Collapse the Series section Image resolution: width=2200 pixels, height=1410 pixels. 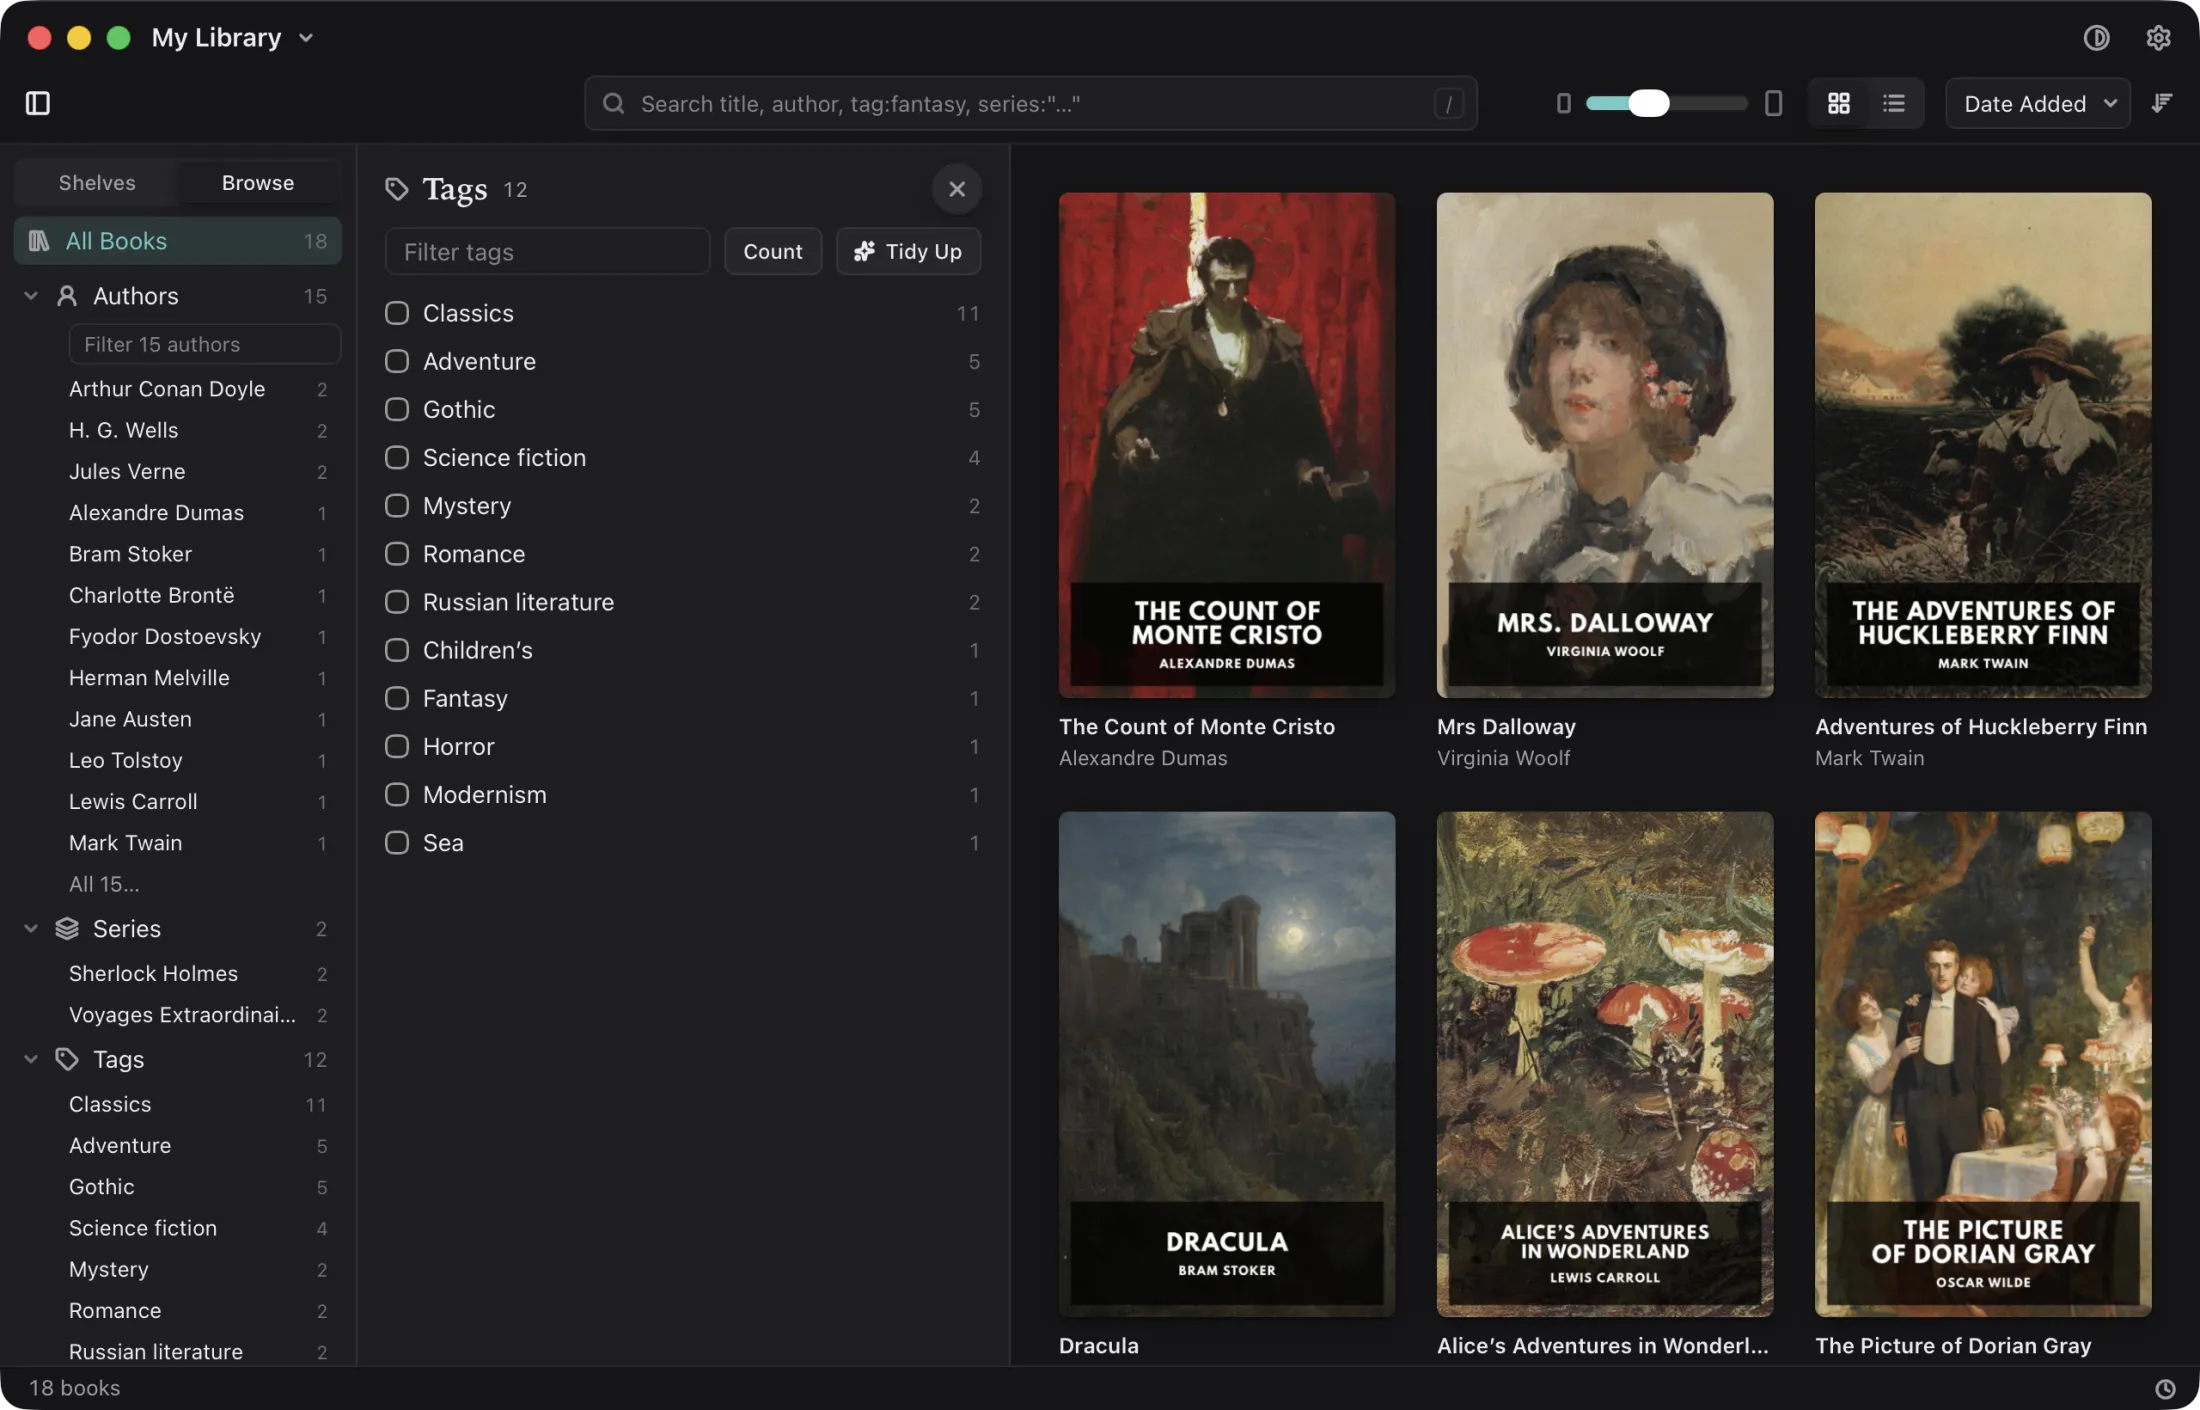point(31,929)
